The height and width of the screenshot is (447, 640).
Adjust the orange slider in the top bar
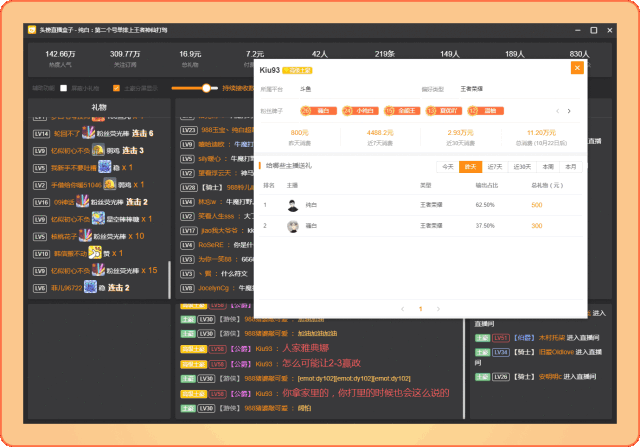[208, 88]
